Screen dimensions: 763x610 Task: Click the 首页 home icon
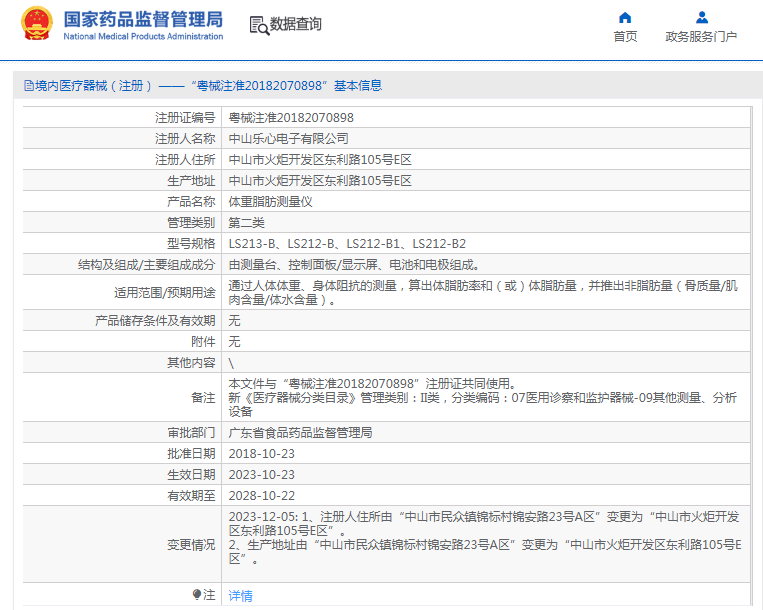tap(625, 18)
